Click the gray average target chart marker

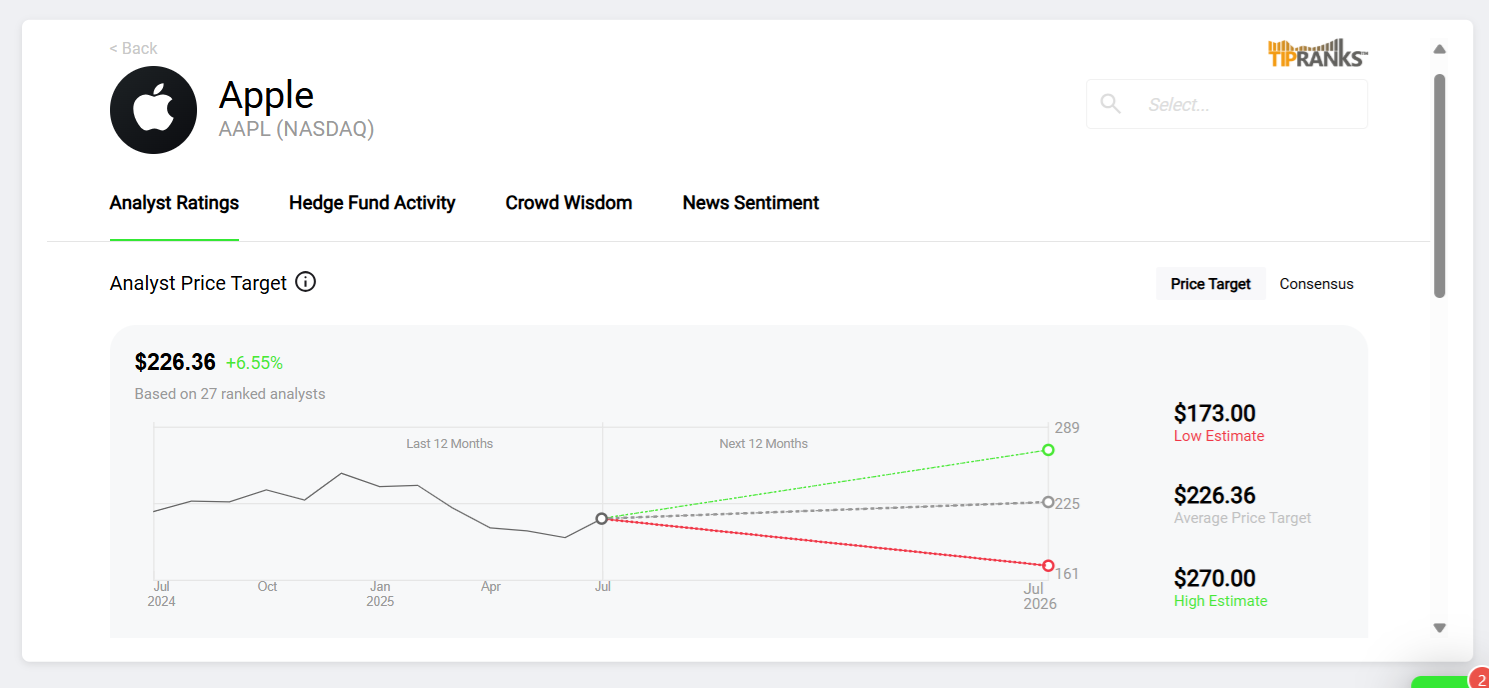[1048, 502]
